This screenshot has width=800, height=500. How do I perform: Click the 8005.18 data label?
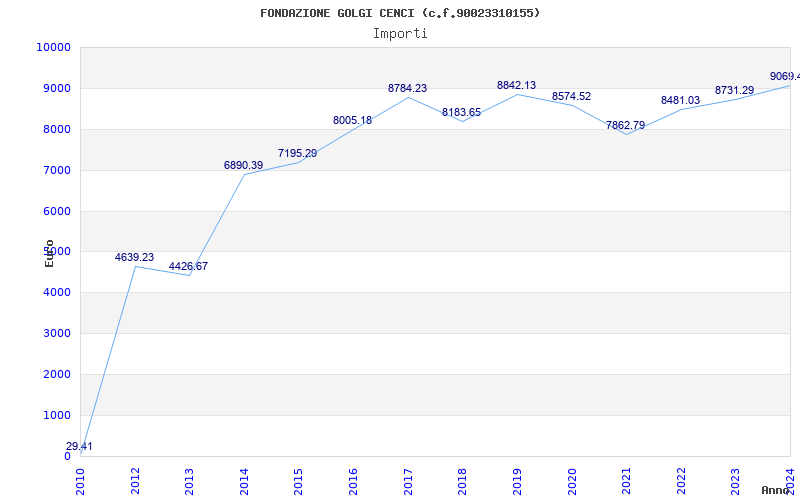[x=353, y=120]
